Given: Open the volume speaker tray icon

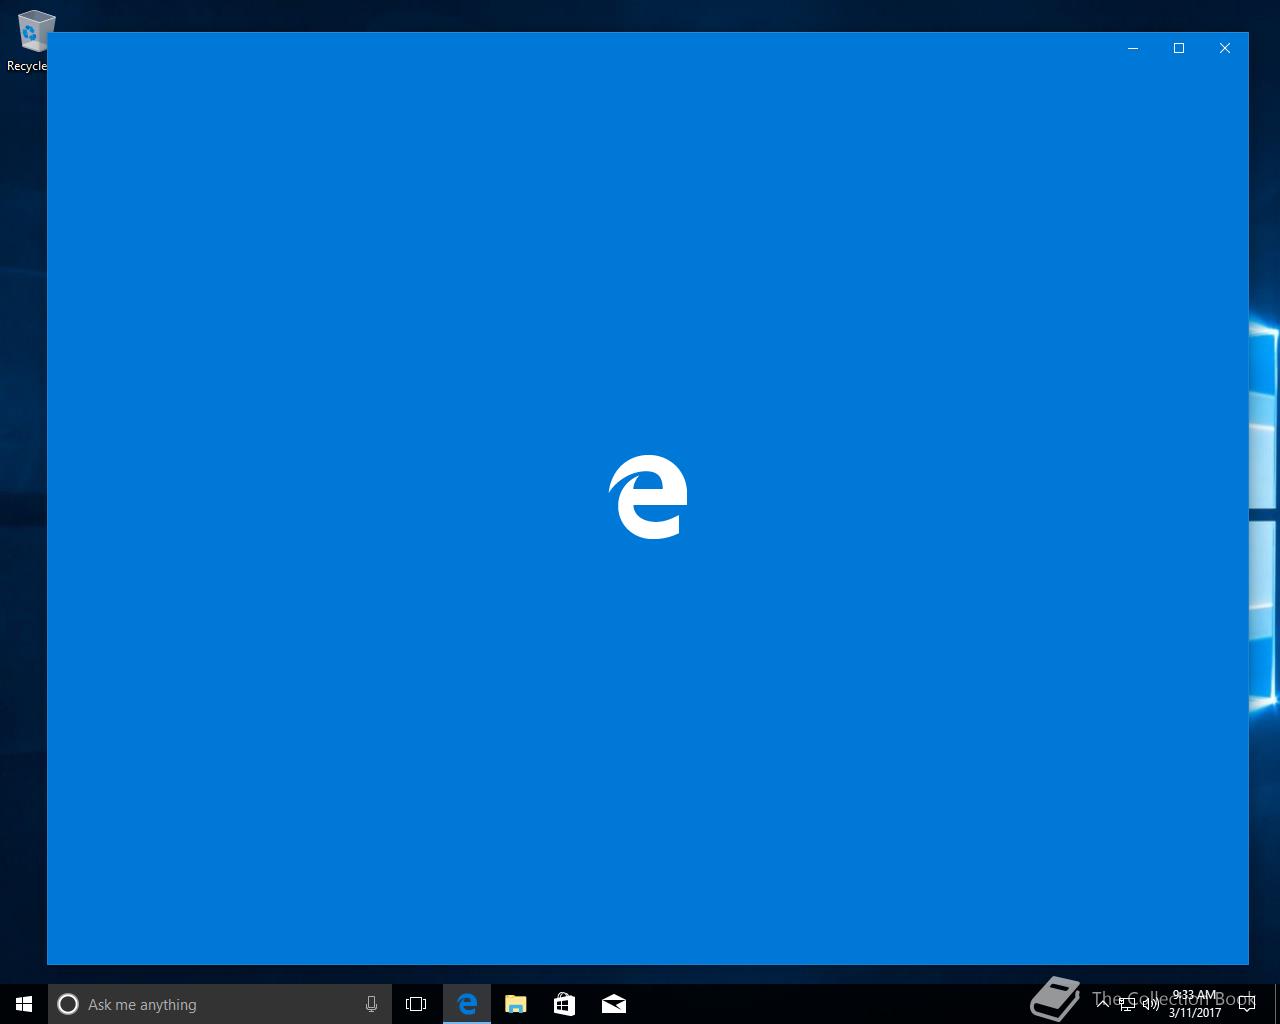Looking at the screenshot, I should tap(1151, 1004).
